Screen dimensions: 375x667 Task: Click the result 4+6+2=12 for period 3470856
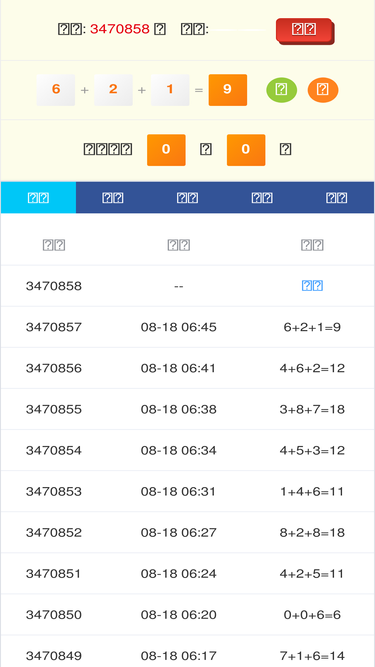click(x=312, y=368)
